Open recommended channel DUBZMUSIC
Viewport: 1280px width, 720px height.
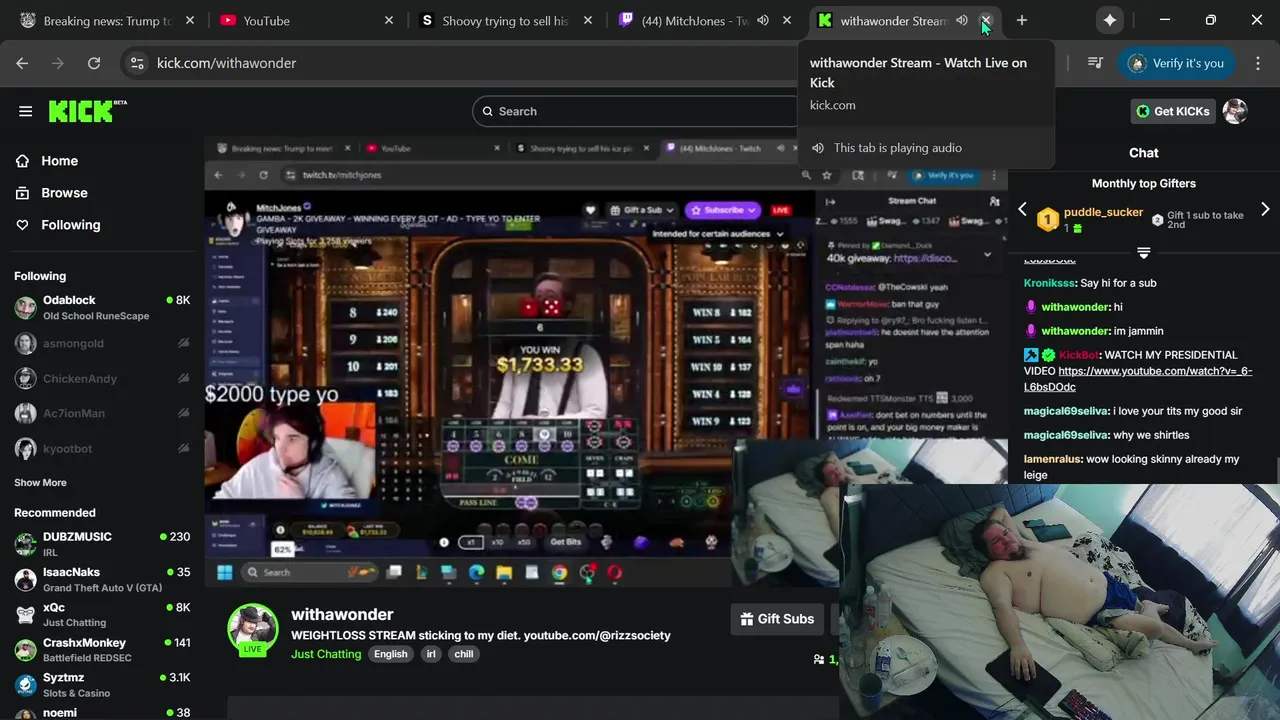coord(102,544)
